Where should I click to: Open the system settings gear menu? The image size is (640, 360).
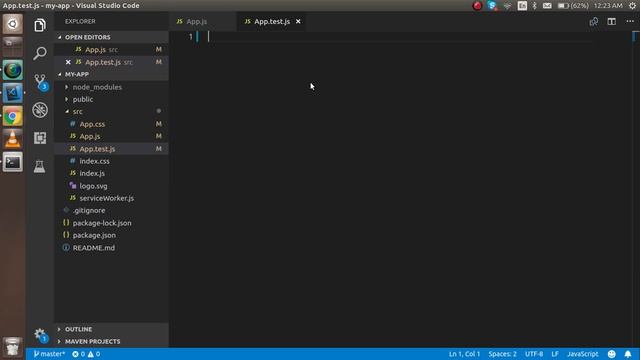(x=632, y=5)
